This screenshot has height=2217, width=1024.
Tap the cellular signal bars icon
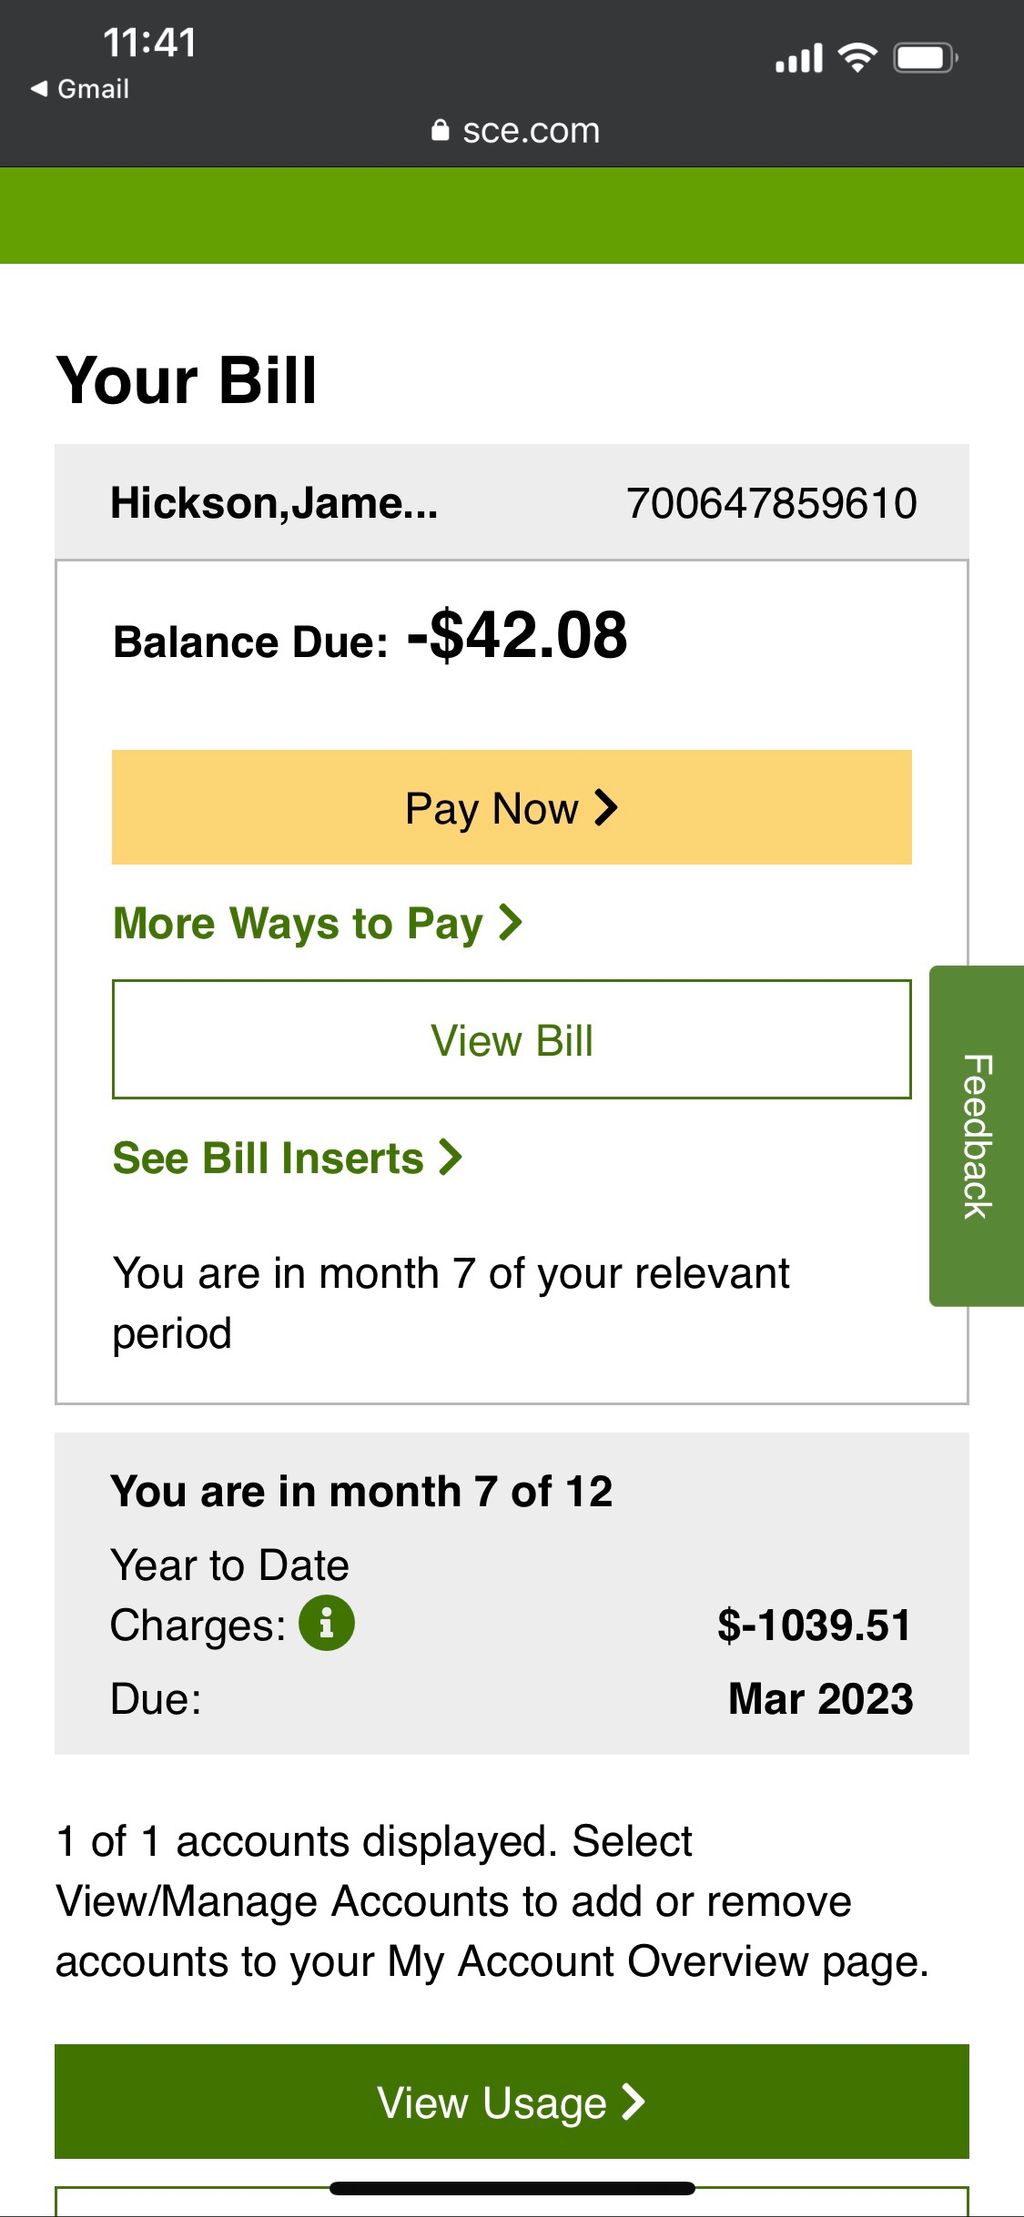pyautogui.click(x=799, y=58)
